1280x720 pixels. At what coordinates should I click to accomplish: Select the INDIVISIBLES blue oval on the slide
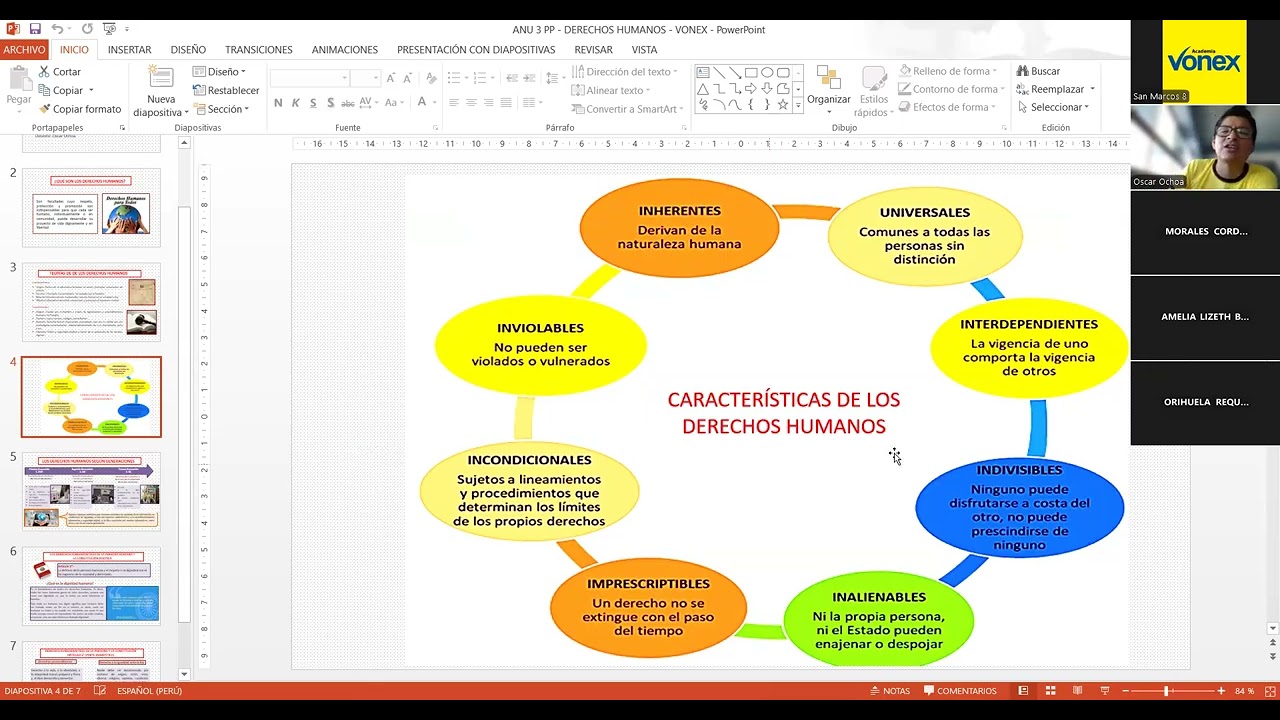click(x=1019, y=507)
